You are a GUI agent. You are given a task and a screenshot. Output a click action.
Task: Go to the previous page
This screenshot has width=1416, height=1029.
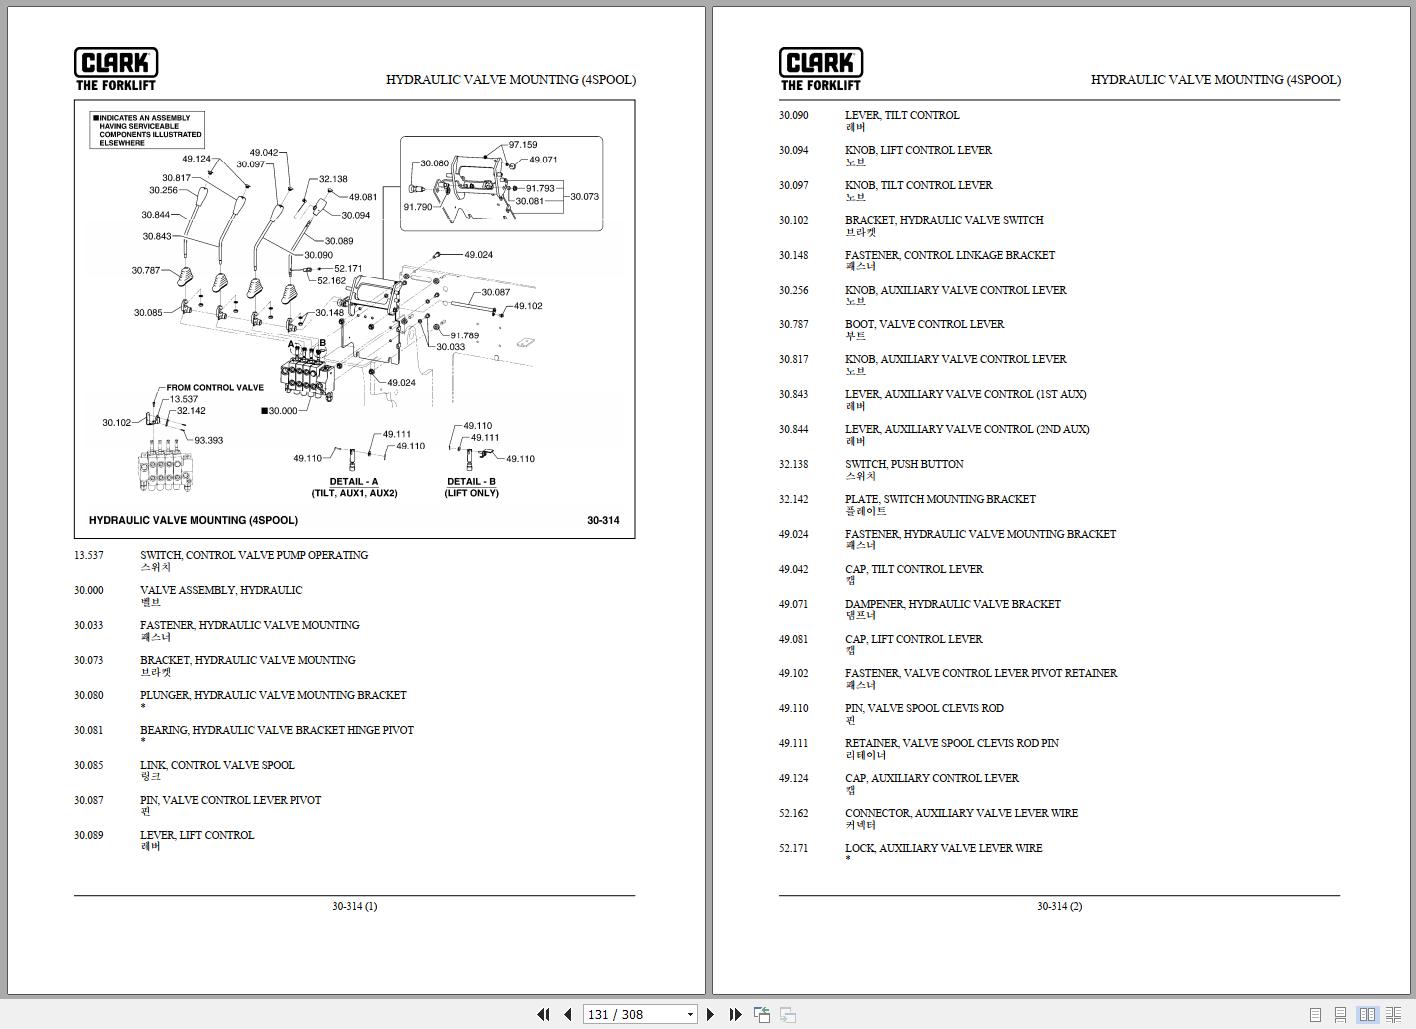(x=568, y=1014)
